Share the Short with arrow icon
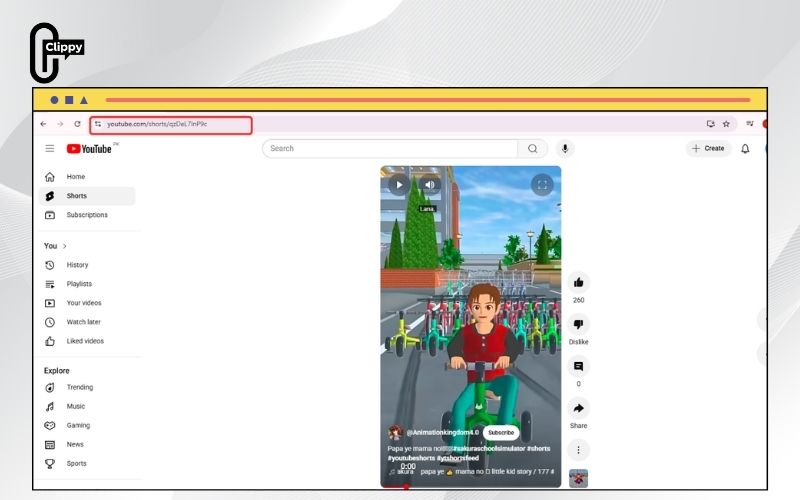The image size is (800, 500). (578, 408)
